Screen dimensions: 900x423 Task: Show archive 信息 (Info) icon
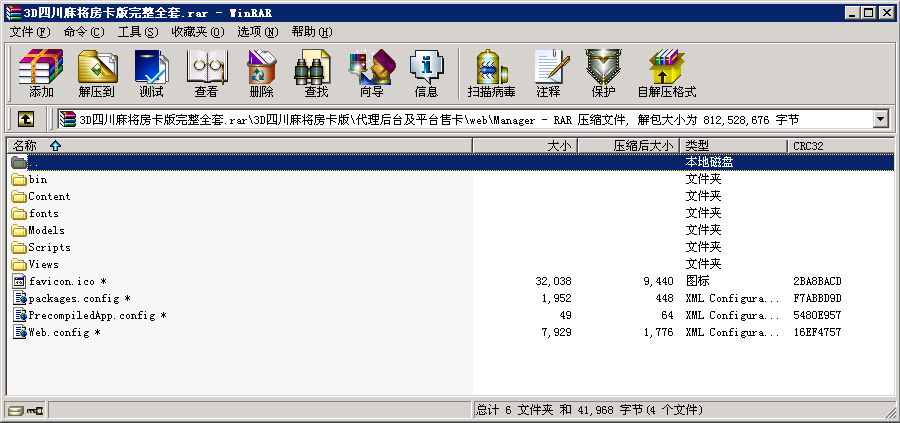point(426,73)
